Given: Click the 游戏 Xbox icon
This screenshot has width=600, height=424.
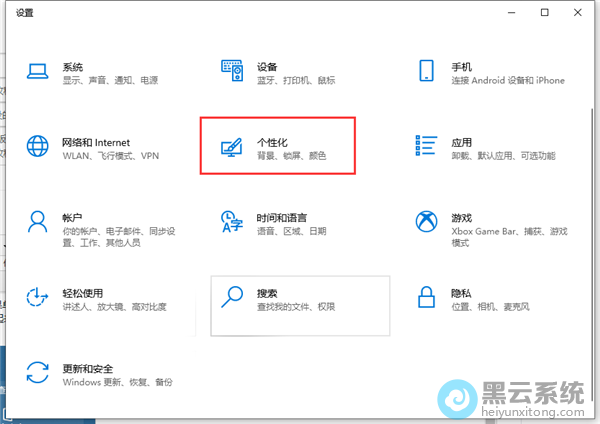Looking at the screenshot, I should [x=427, y=221].
